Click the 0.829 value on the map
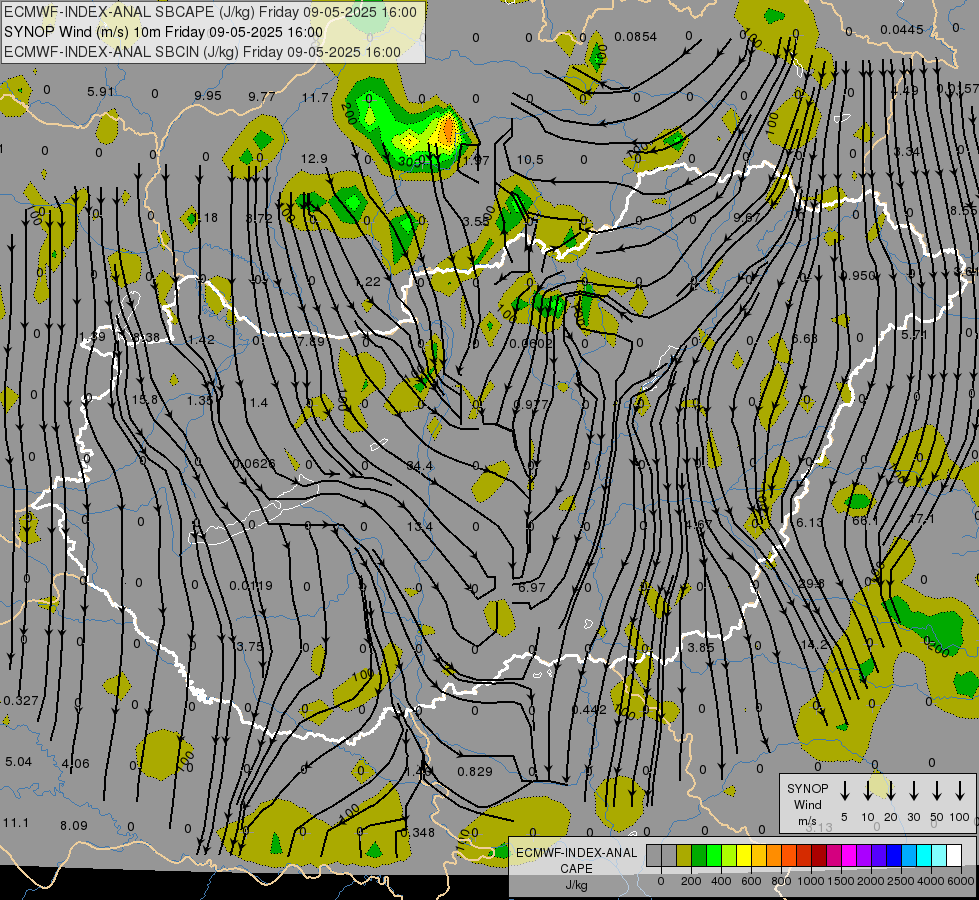 475,772
